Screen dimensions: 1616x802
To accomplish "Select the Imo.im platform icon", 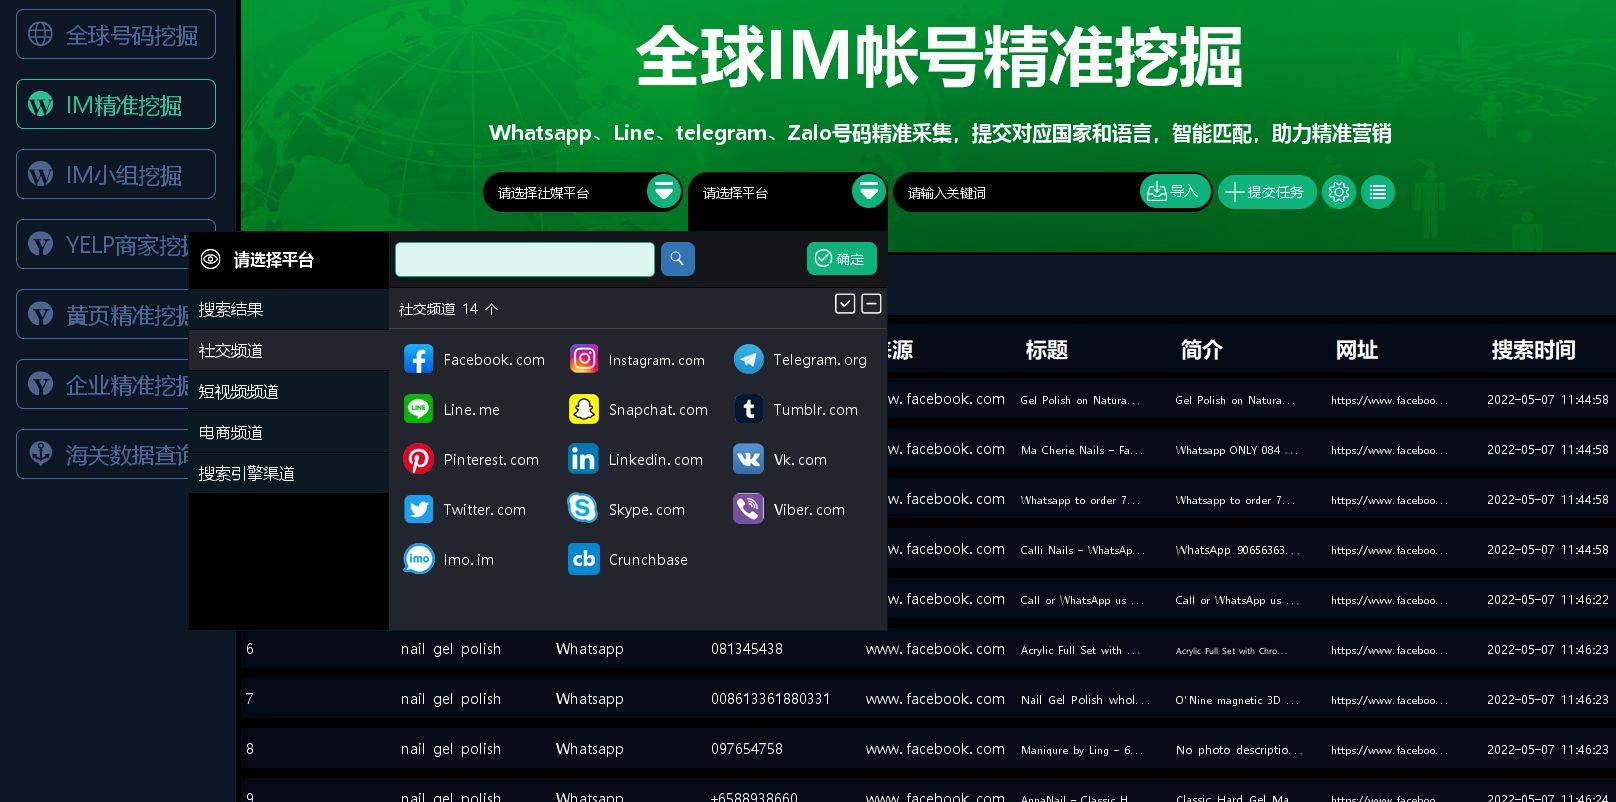I will click(418, 559).
